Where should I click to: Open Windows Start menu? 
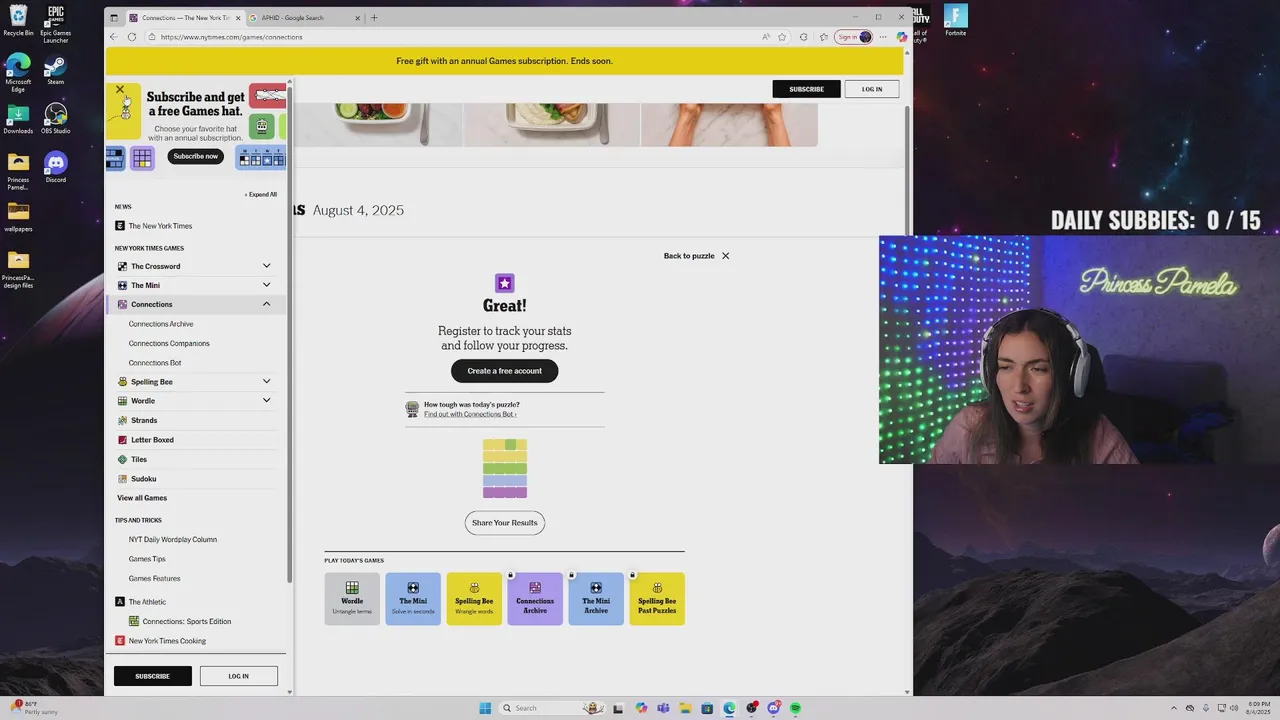click(x=485, y=708)
